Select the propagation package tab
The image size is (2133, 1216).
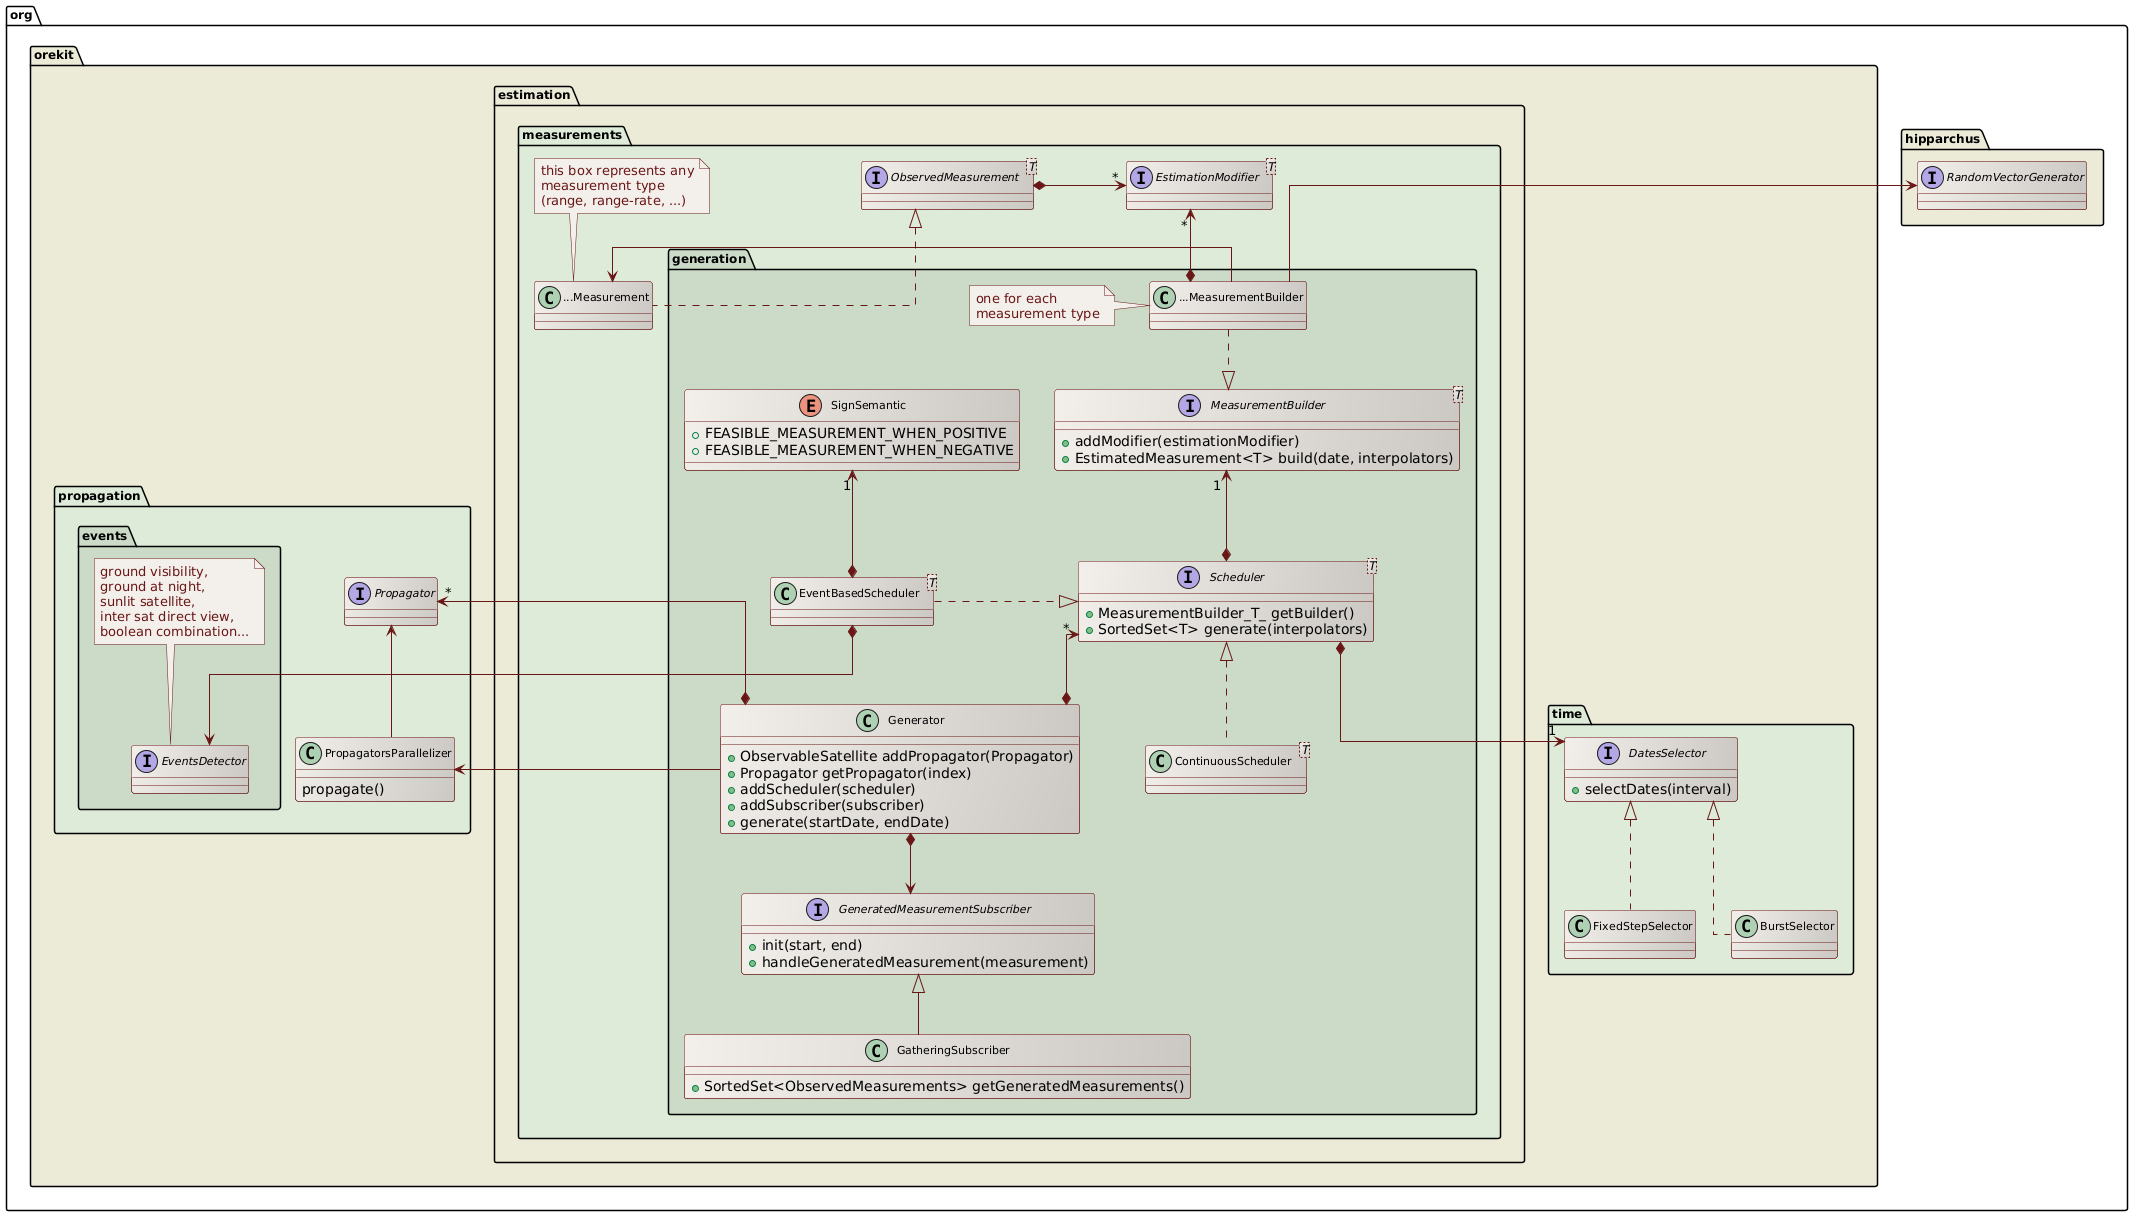[x=99, y=495]
